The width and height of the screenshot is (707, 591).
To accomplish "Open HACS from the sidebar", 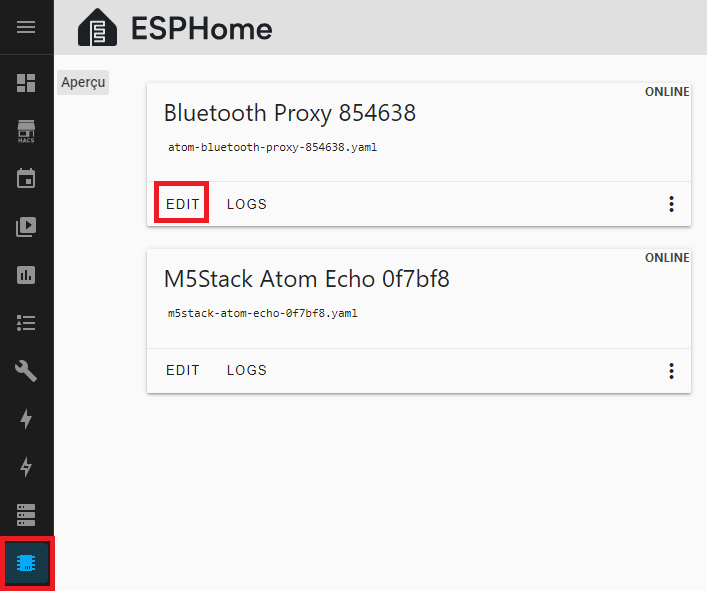I will pyautogui.click(x=26, y=131).
